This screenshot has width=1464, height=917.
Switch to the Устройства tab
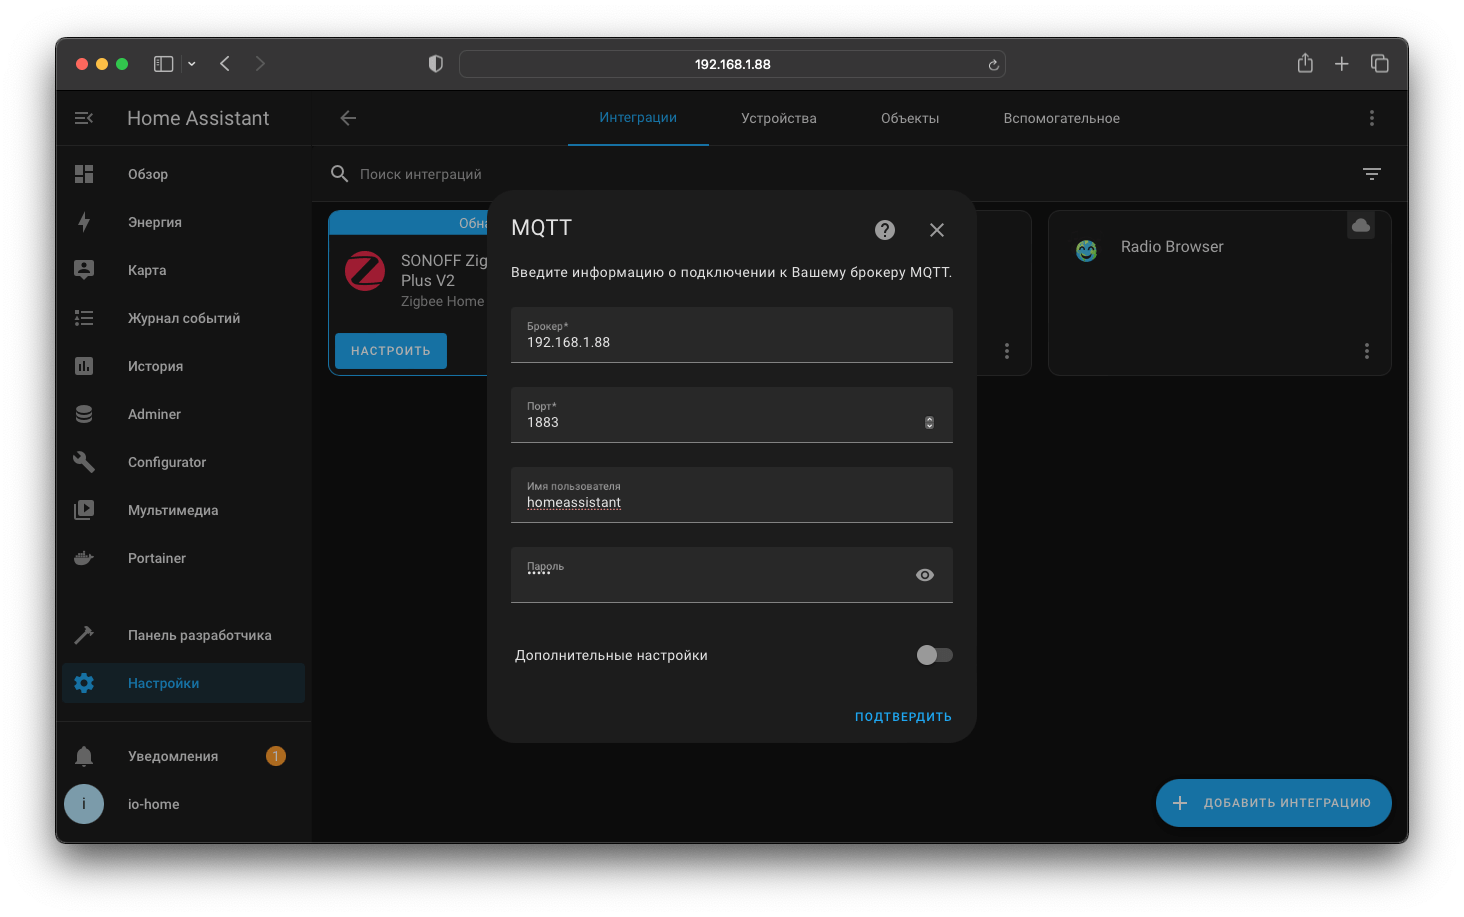click(778, 117)
